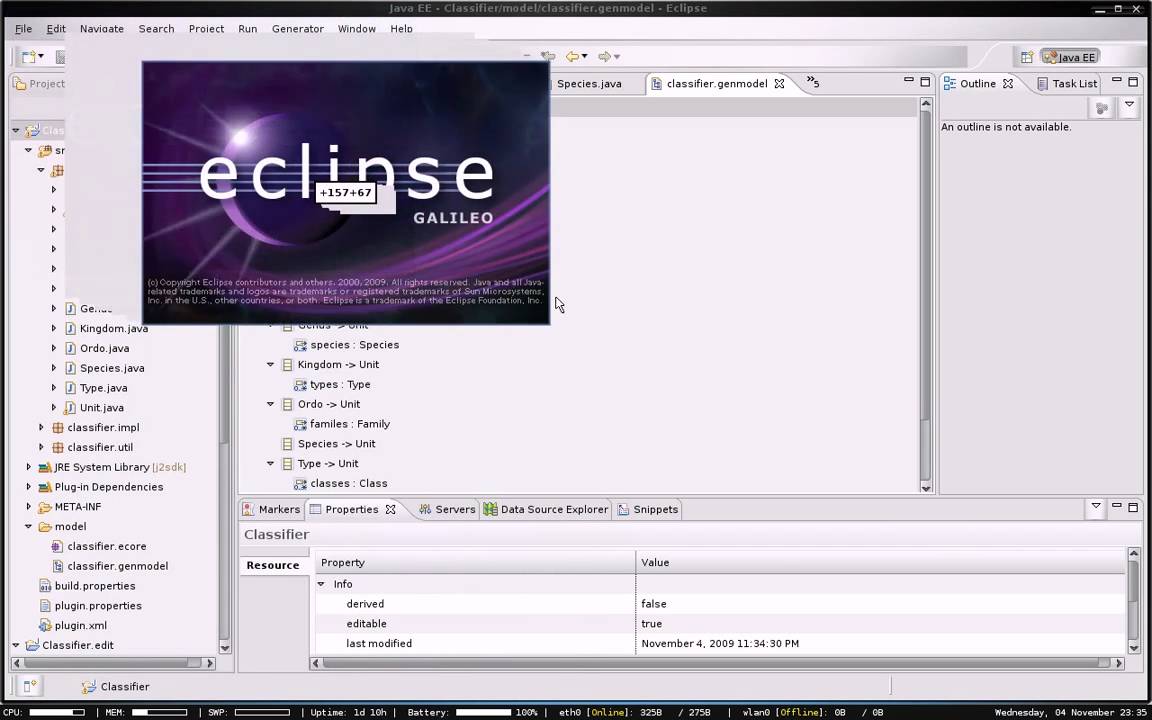Show hidden editors list (»5)
Image resolution: width=1152 pixels, height=720 pixels.
pyautogui.click(x=813, y=82)
